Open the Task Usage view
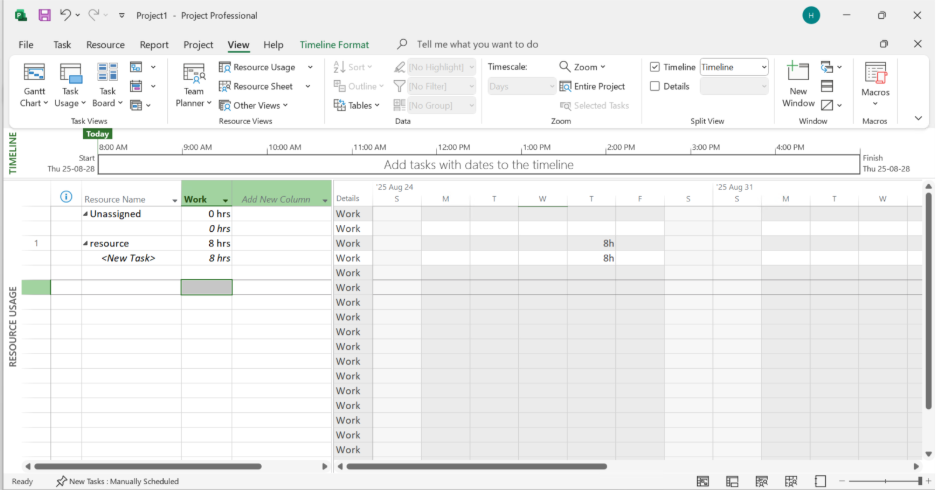Screen dimensions: 936x490 click(x=70, y=85)
